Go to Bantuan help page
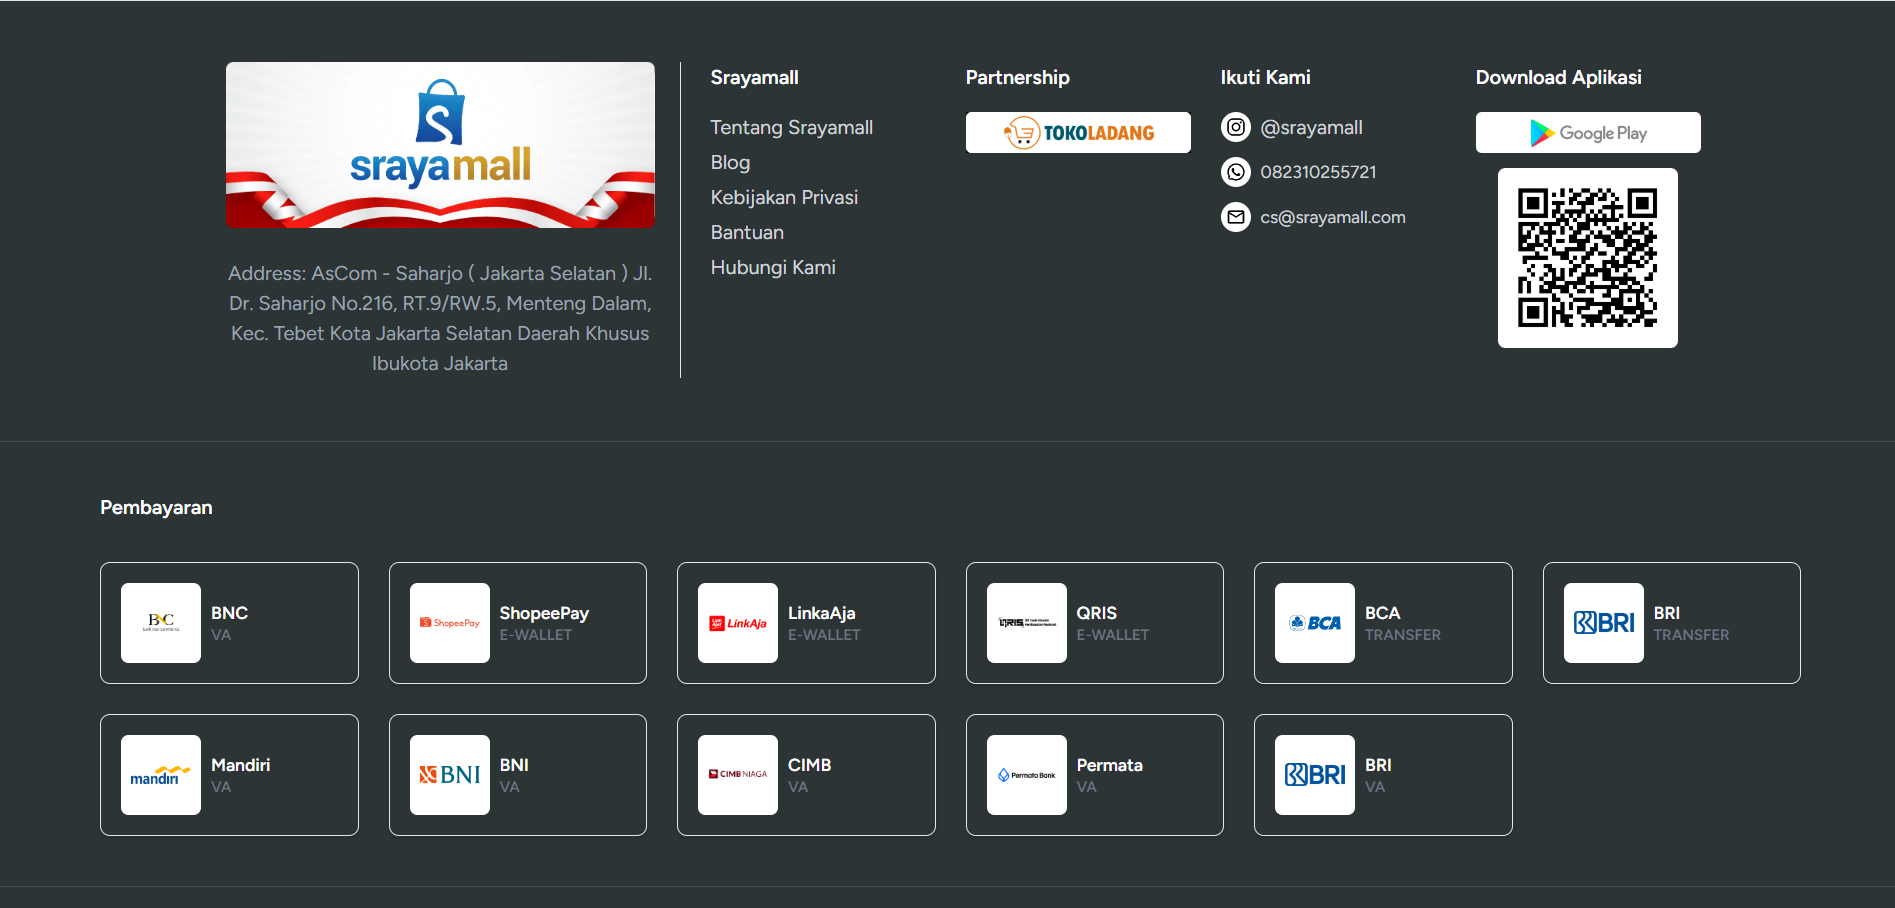Viewport: 1895px width, 908px height. 747,233
